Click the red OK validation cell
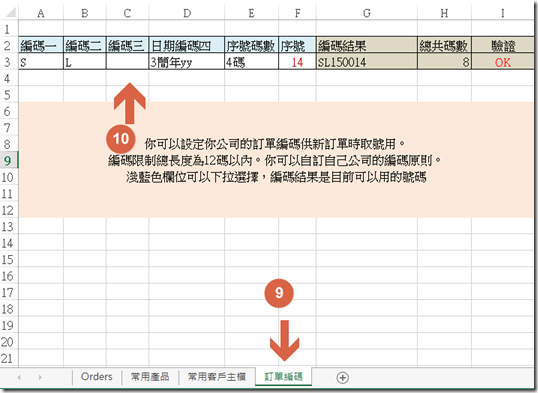Image resolution: width=538 pixels, height=393 pixels. 502,61
